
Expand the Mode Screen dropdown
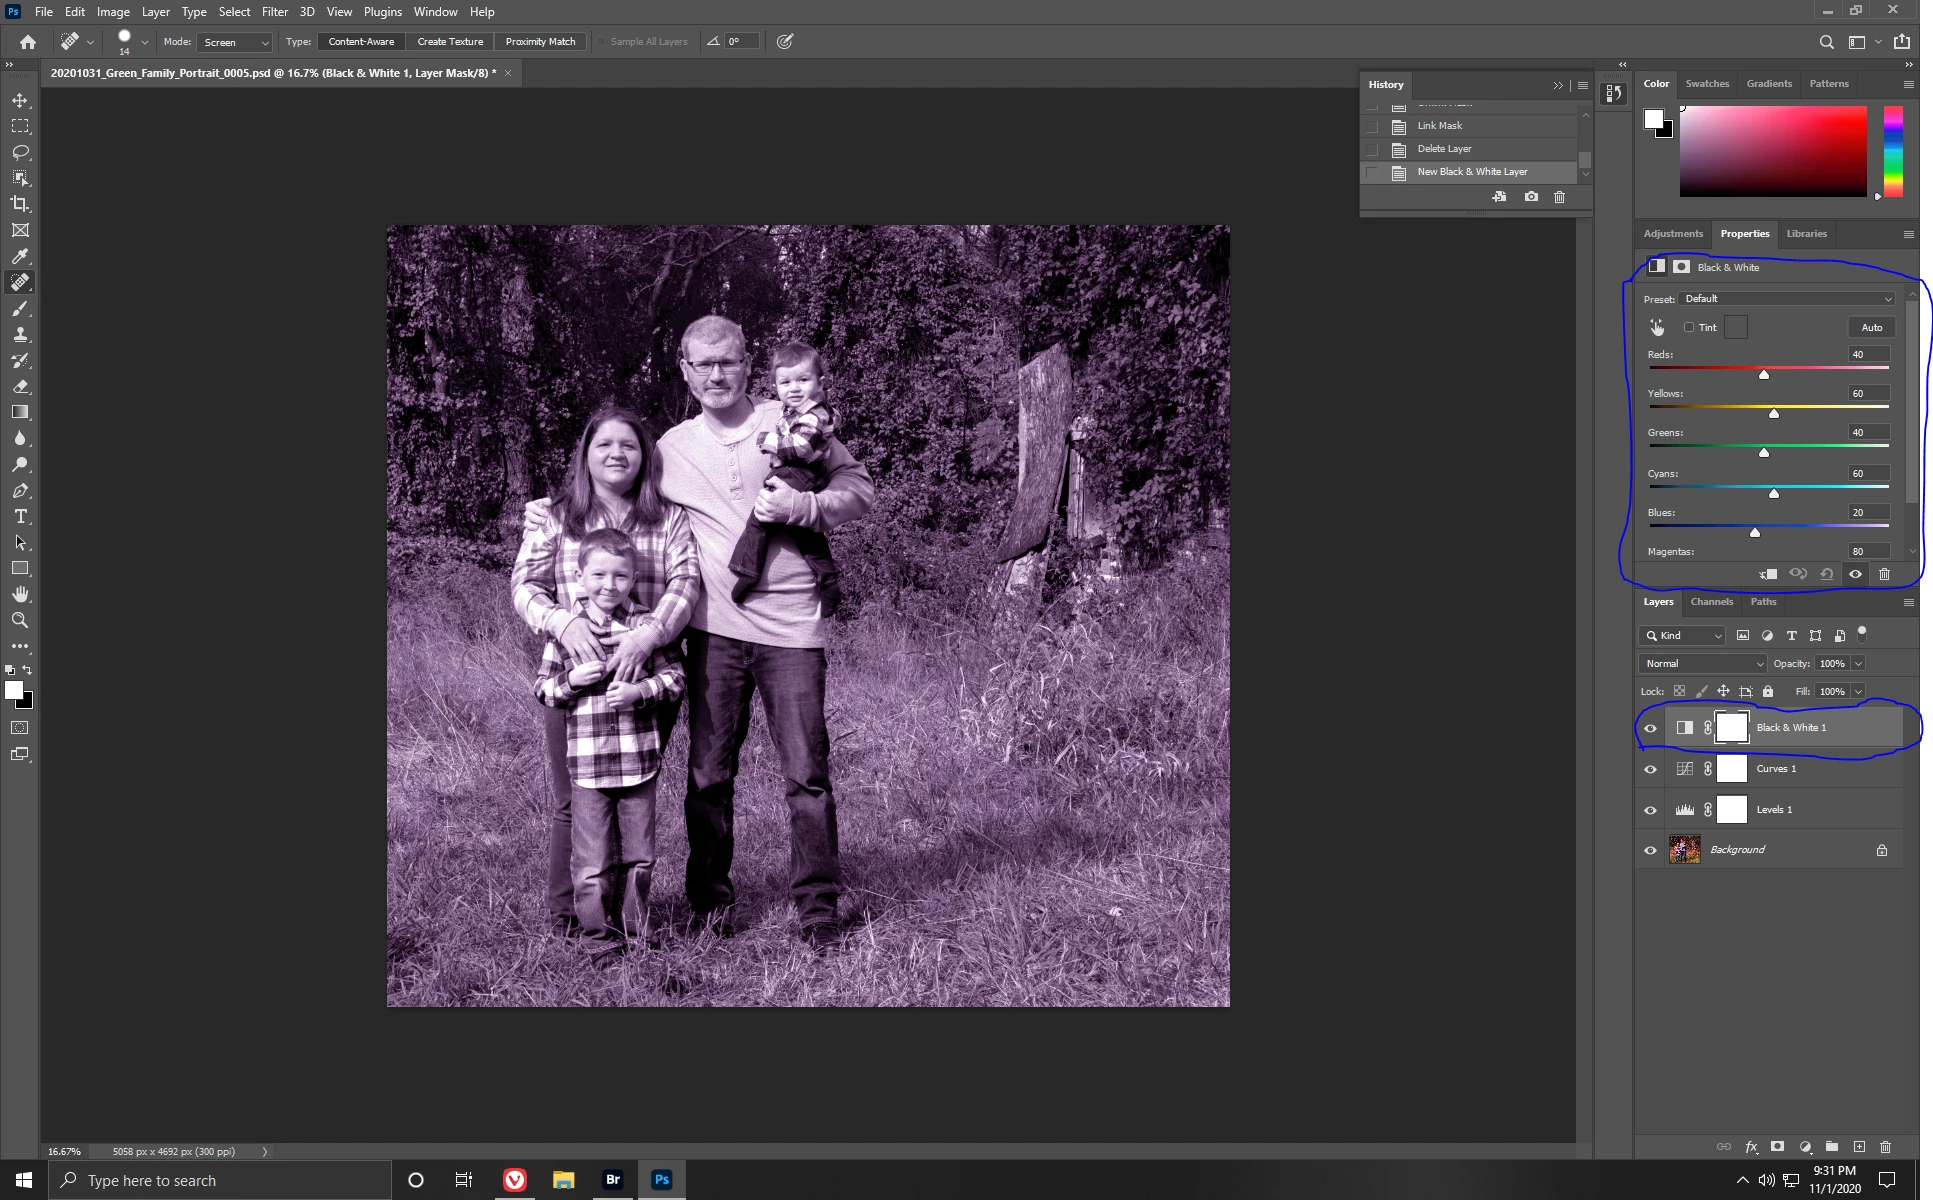tap(236, 42)
